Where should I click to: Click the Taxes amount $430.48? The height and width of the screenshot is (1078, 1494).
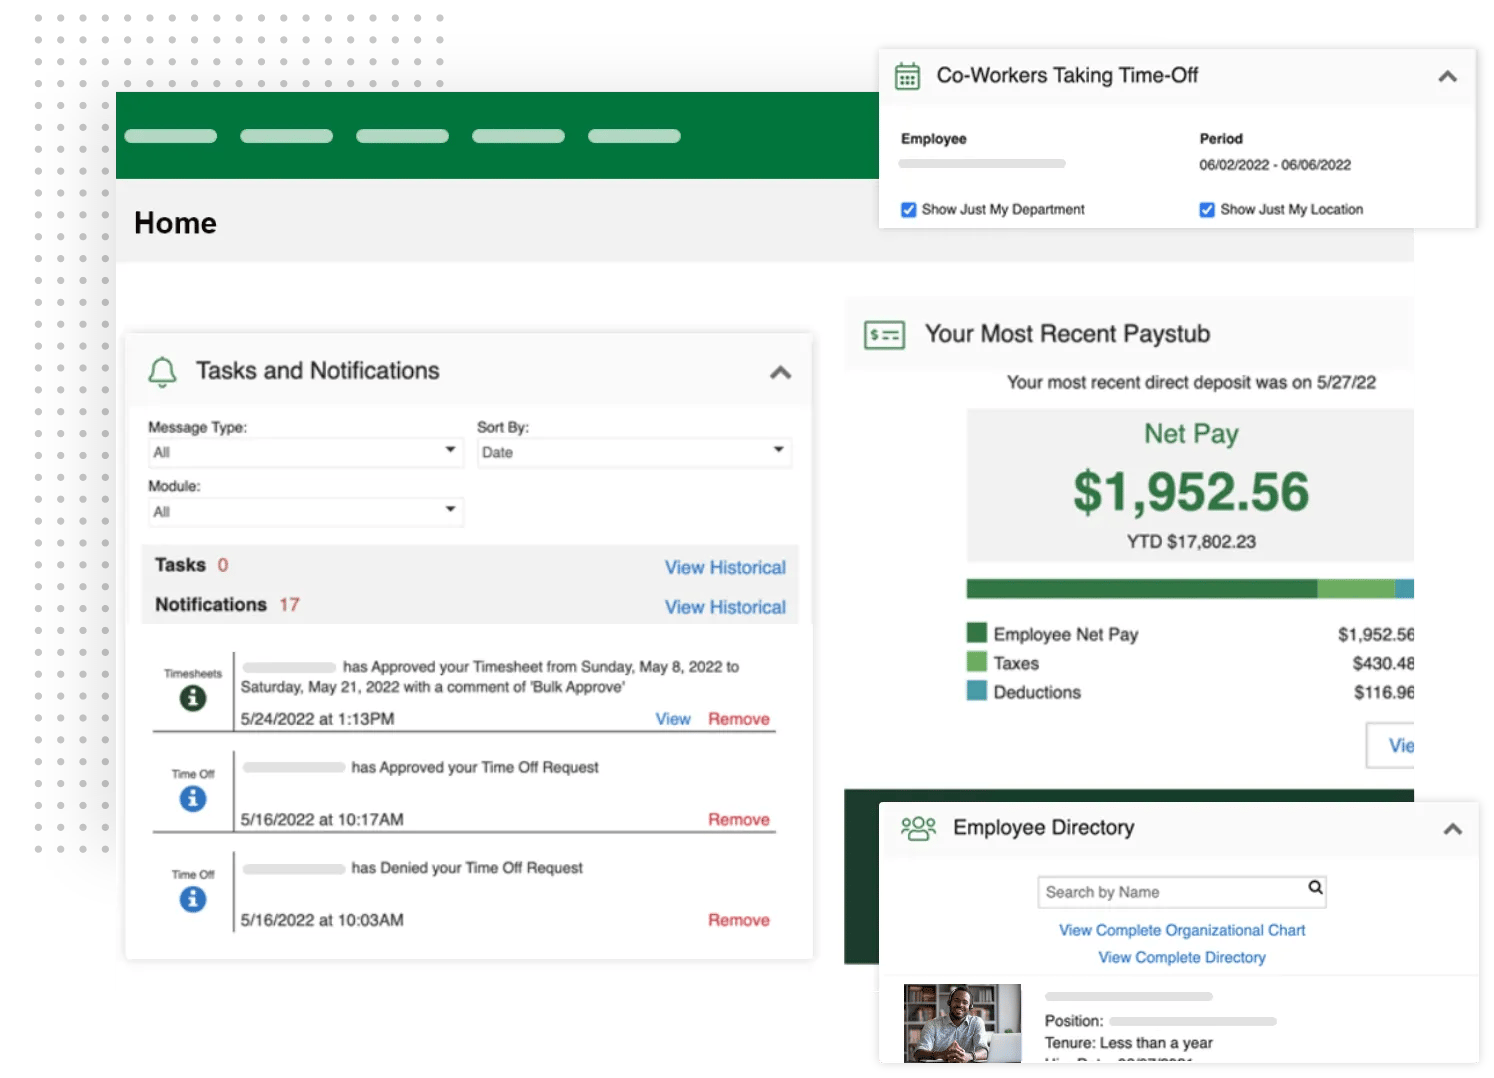(1383, 663)
